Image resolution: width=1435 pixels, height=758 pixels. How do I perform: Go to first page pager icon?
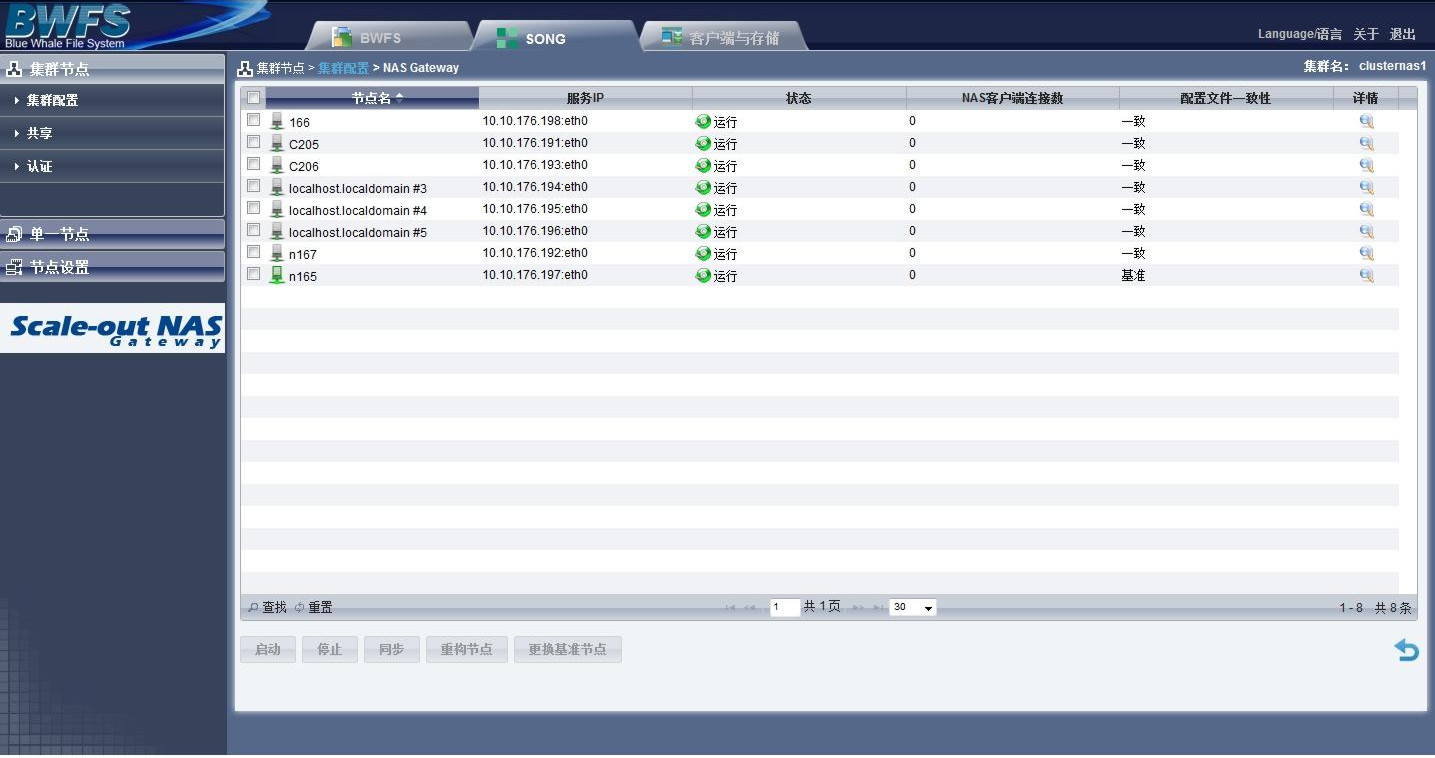click(x=730, y=608)
